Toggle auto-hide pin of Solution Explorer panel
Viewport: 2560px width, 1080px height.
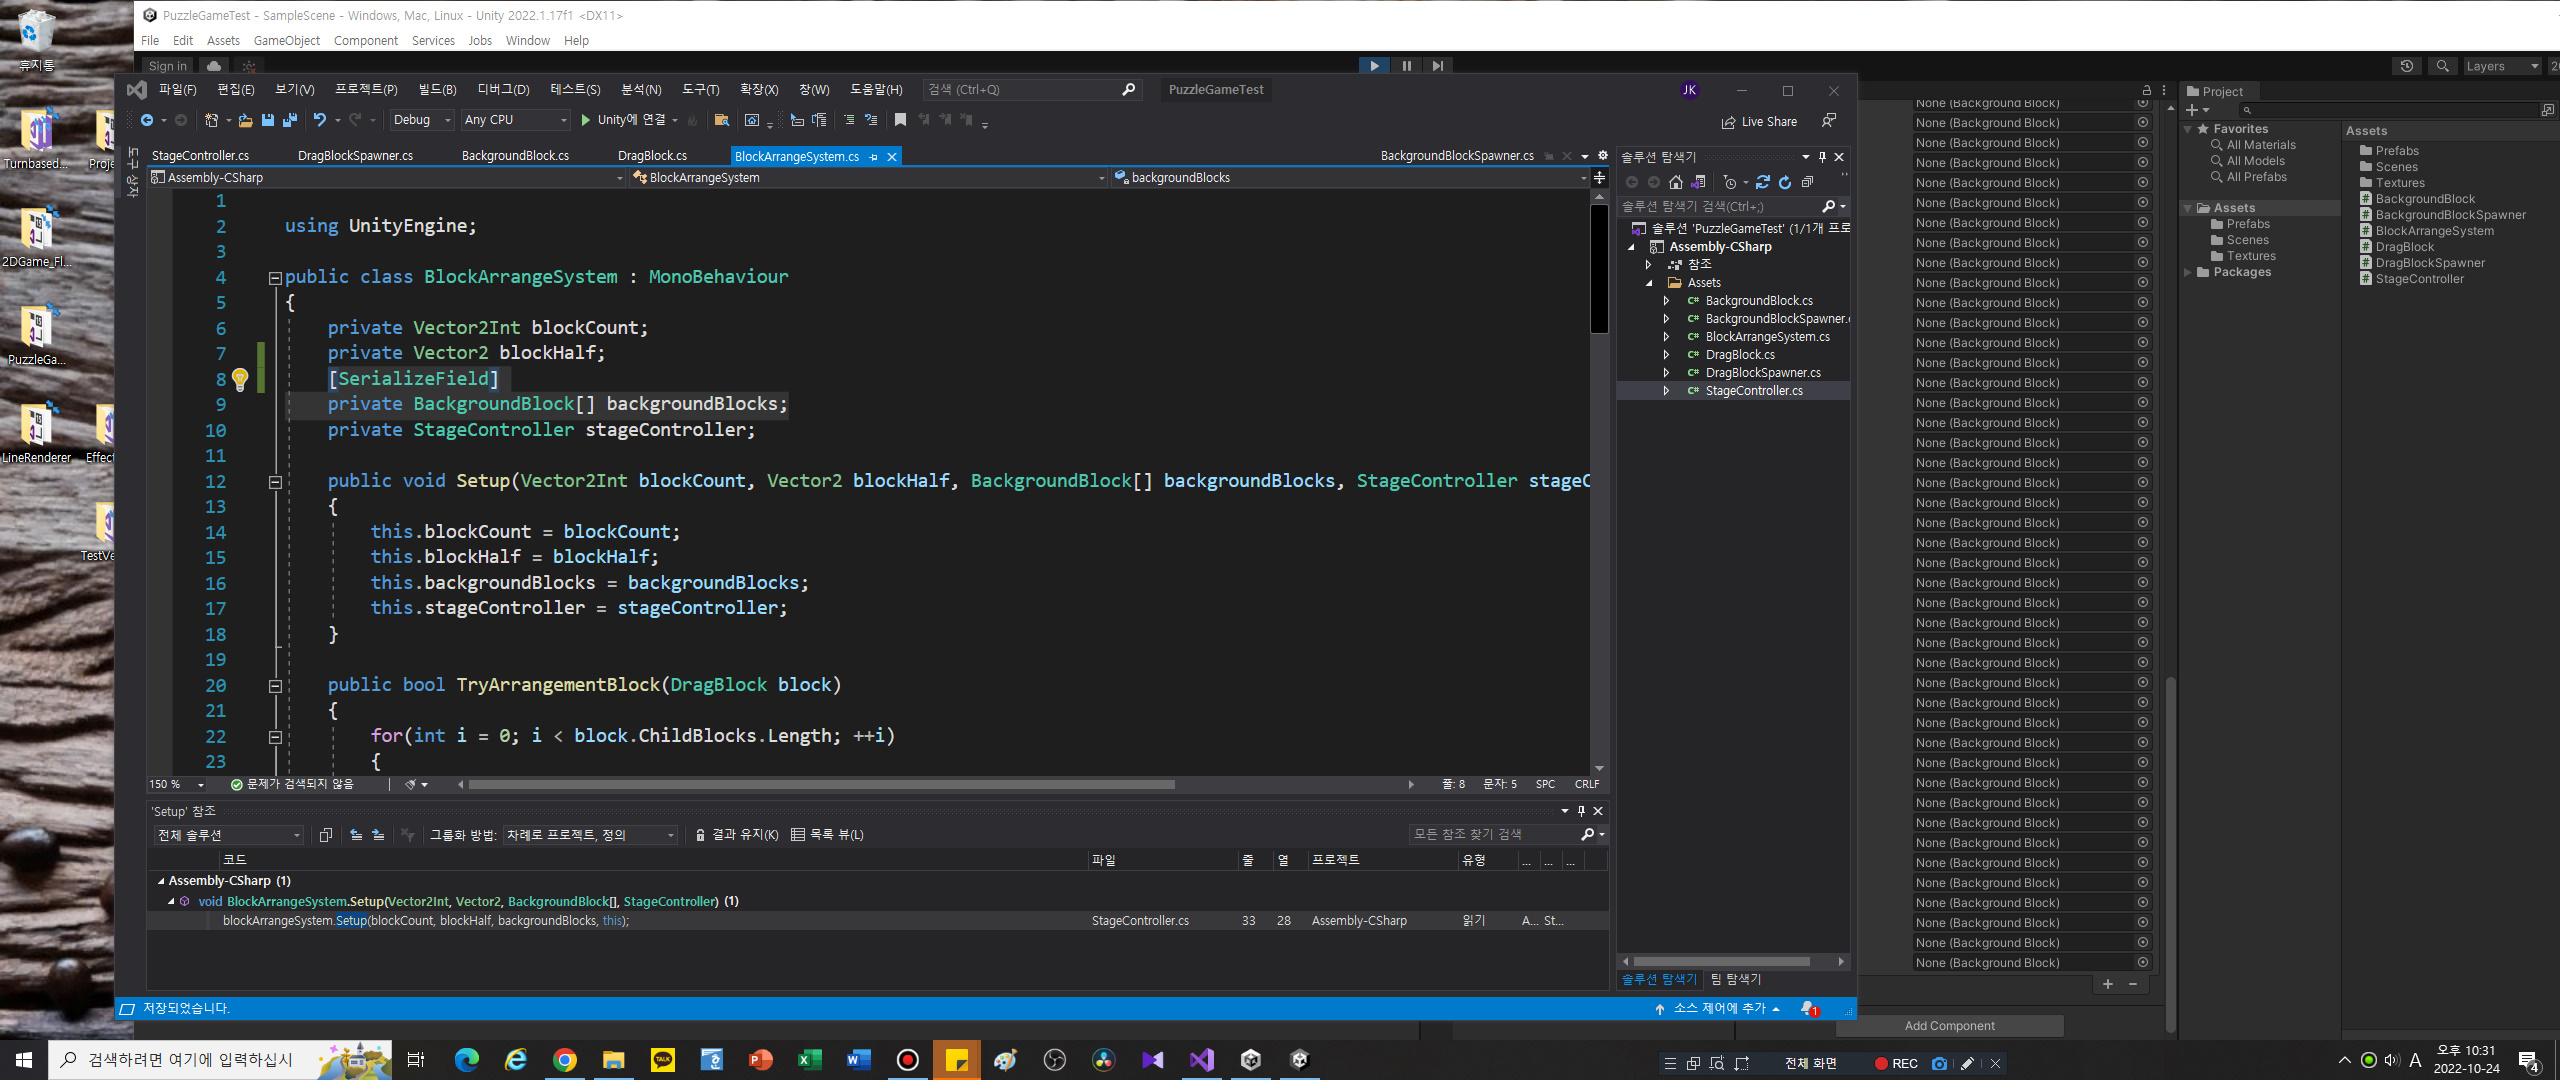1822,157
